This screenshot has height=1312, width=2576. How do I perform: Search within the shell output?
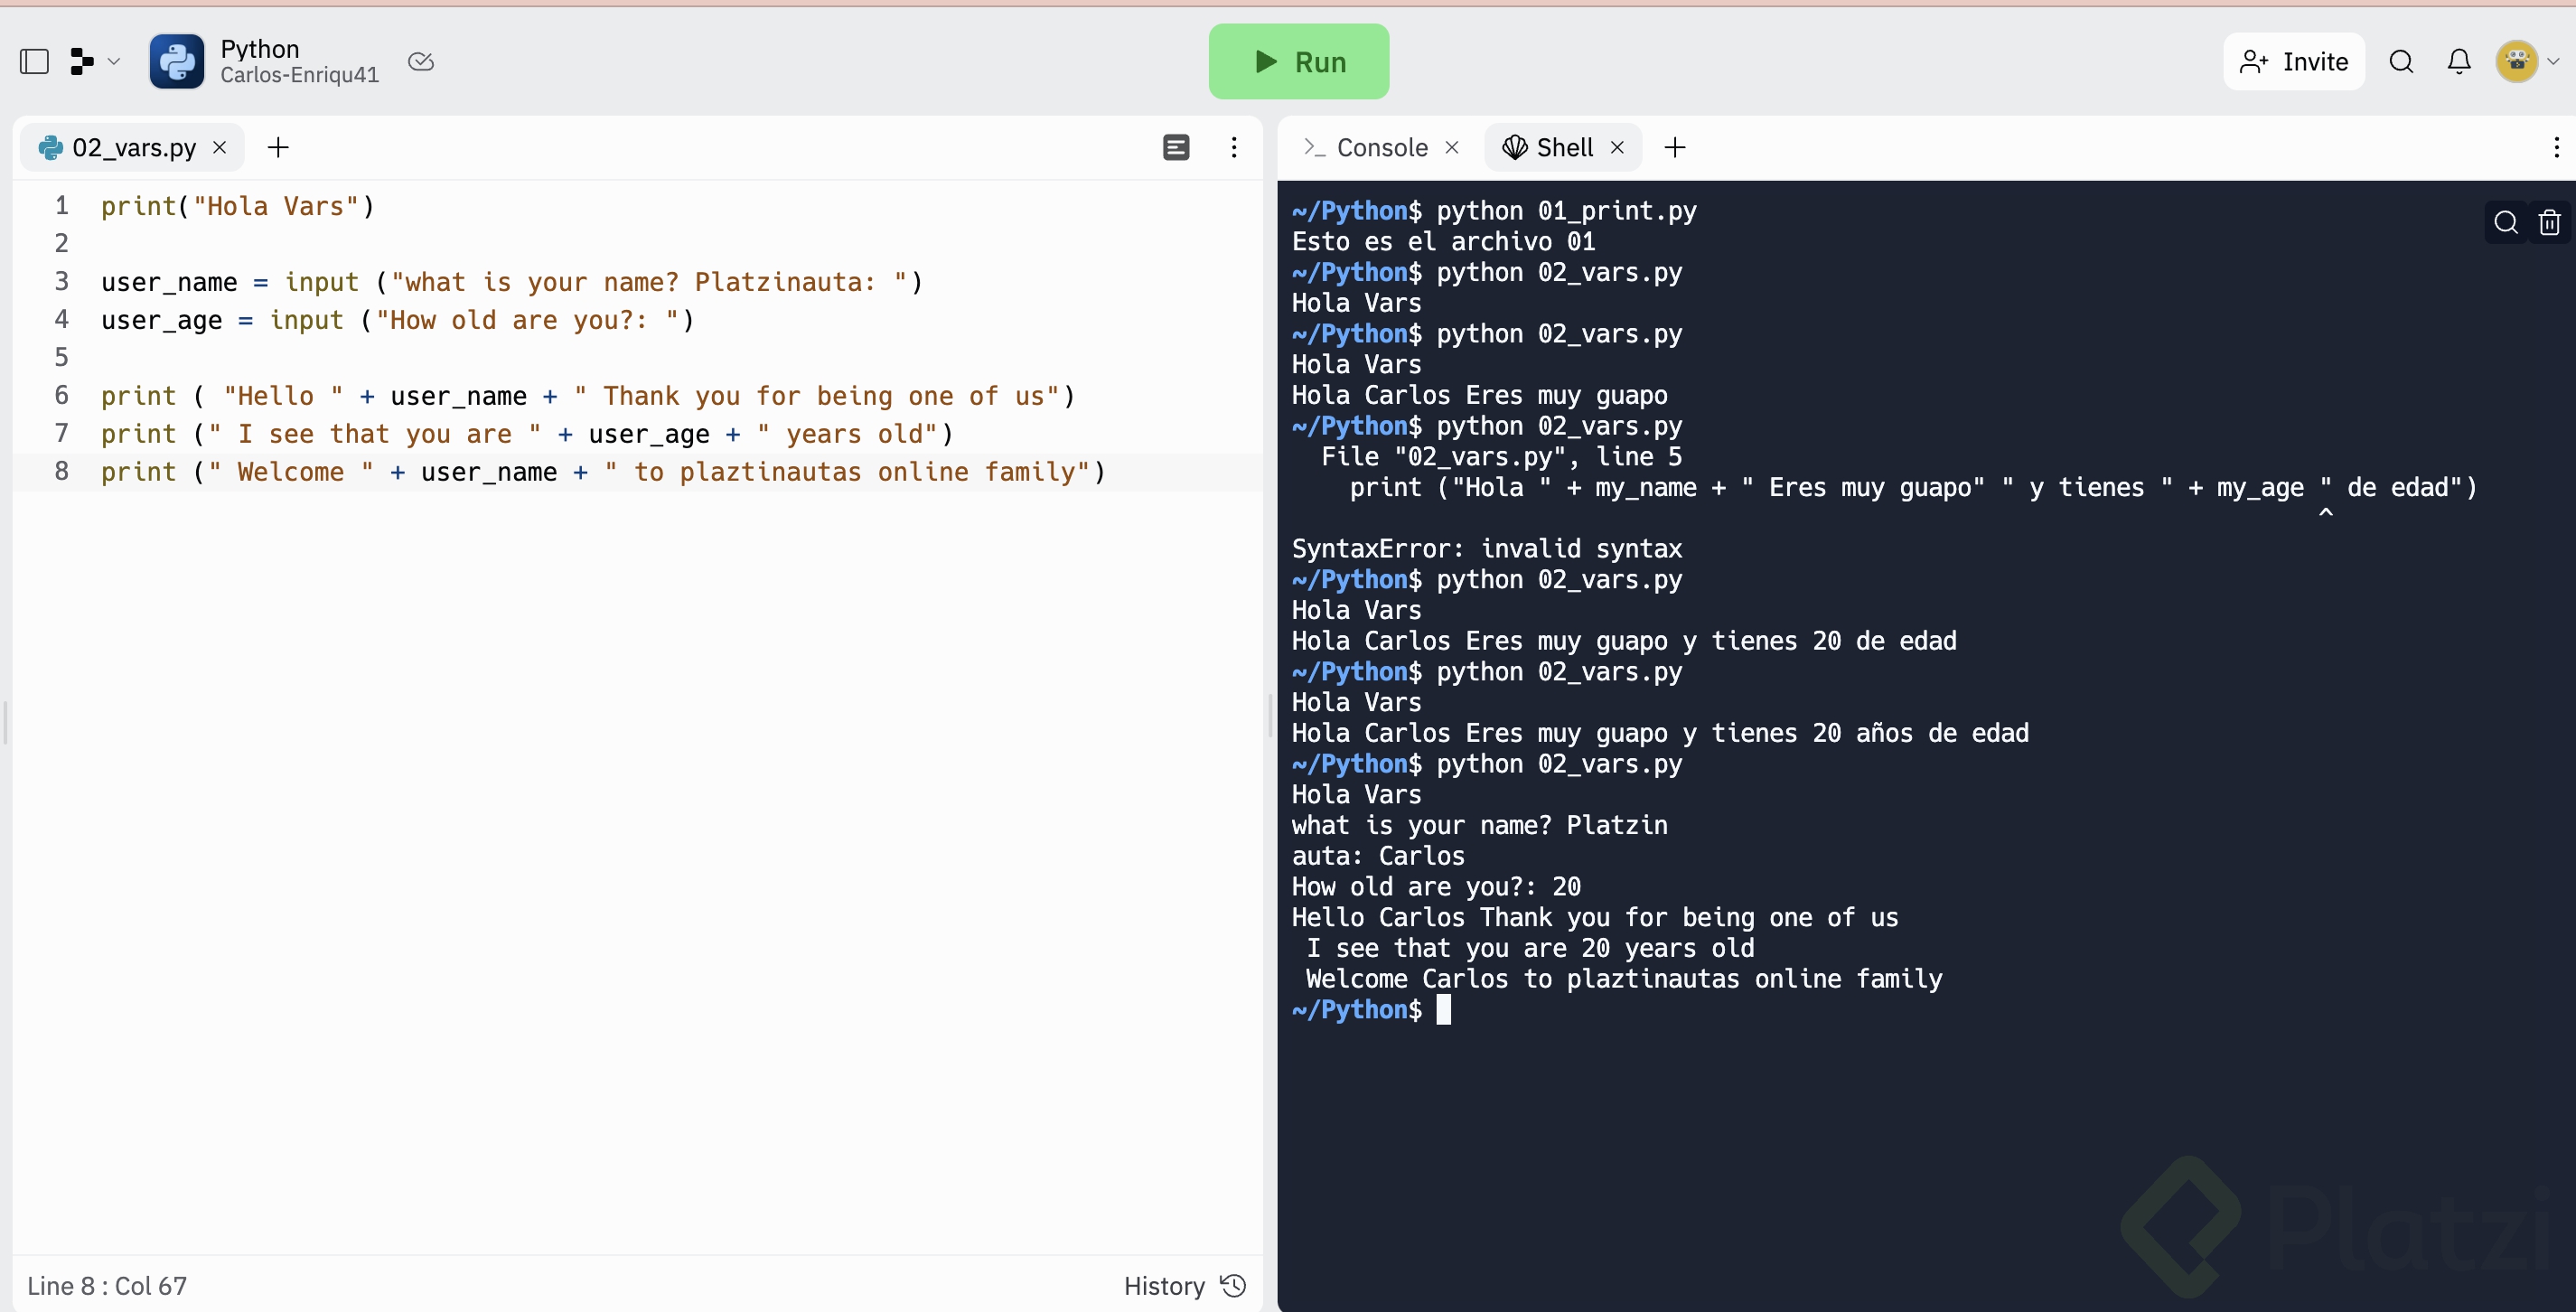(x=2505, y=222)
